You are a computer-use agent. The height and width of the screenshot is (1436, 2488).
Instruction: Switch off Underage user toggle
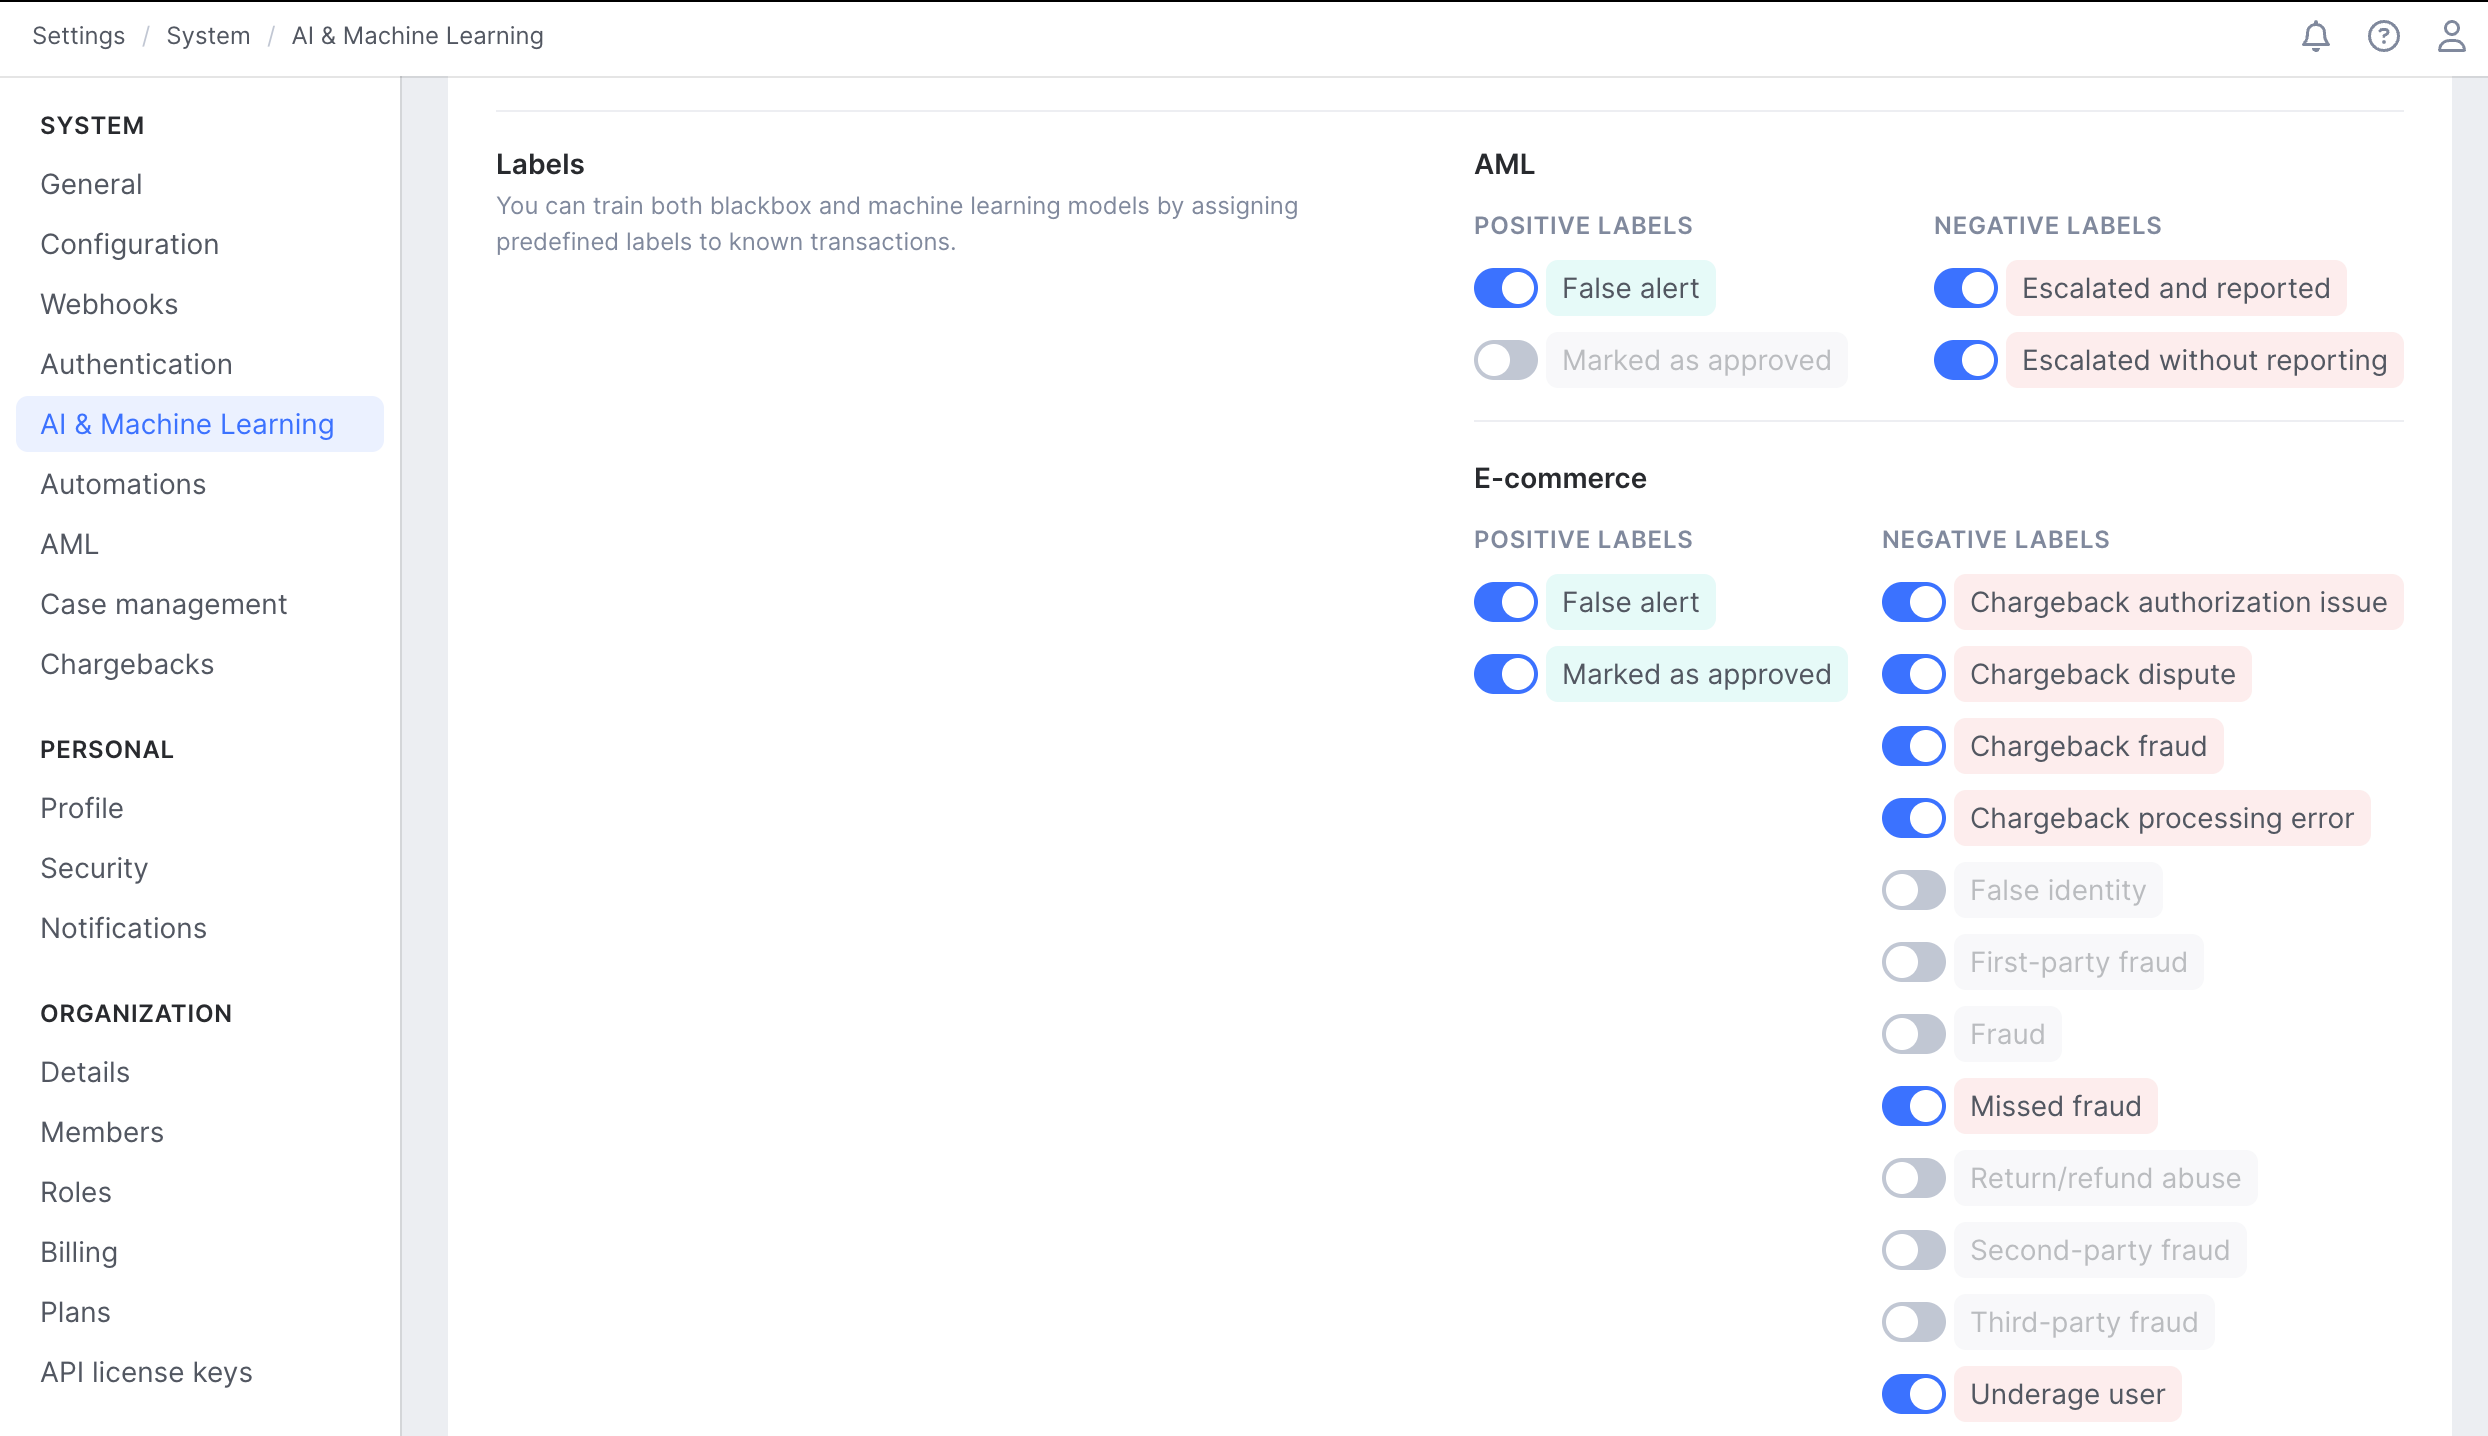(1913, 1394)
